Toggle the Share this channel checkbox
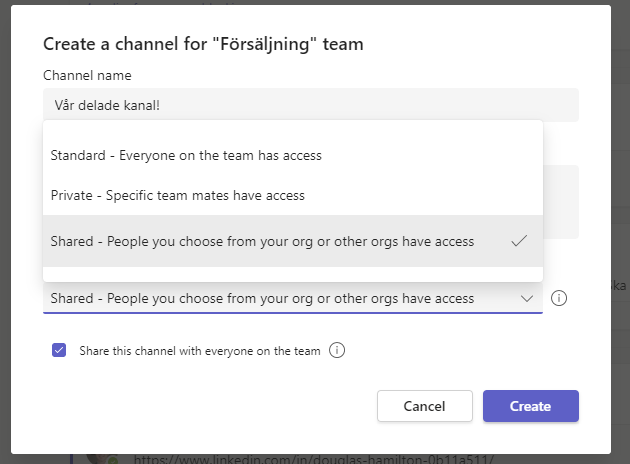 point(59,350)
